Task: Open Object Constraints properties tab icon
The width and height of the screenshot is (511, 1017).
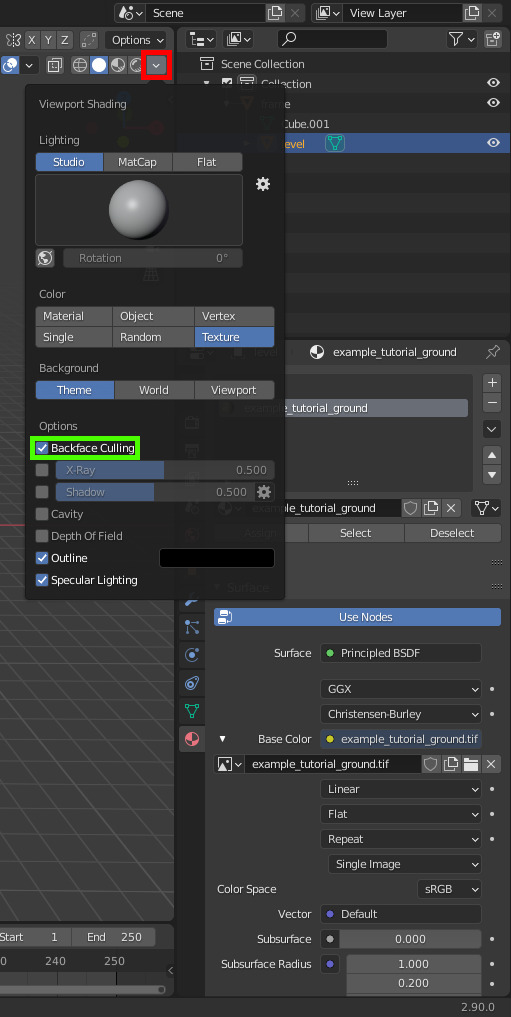Action: click(x=192, y=682)
